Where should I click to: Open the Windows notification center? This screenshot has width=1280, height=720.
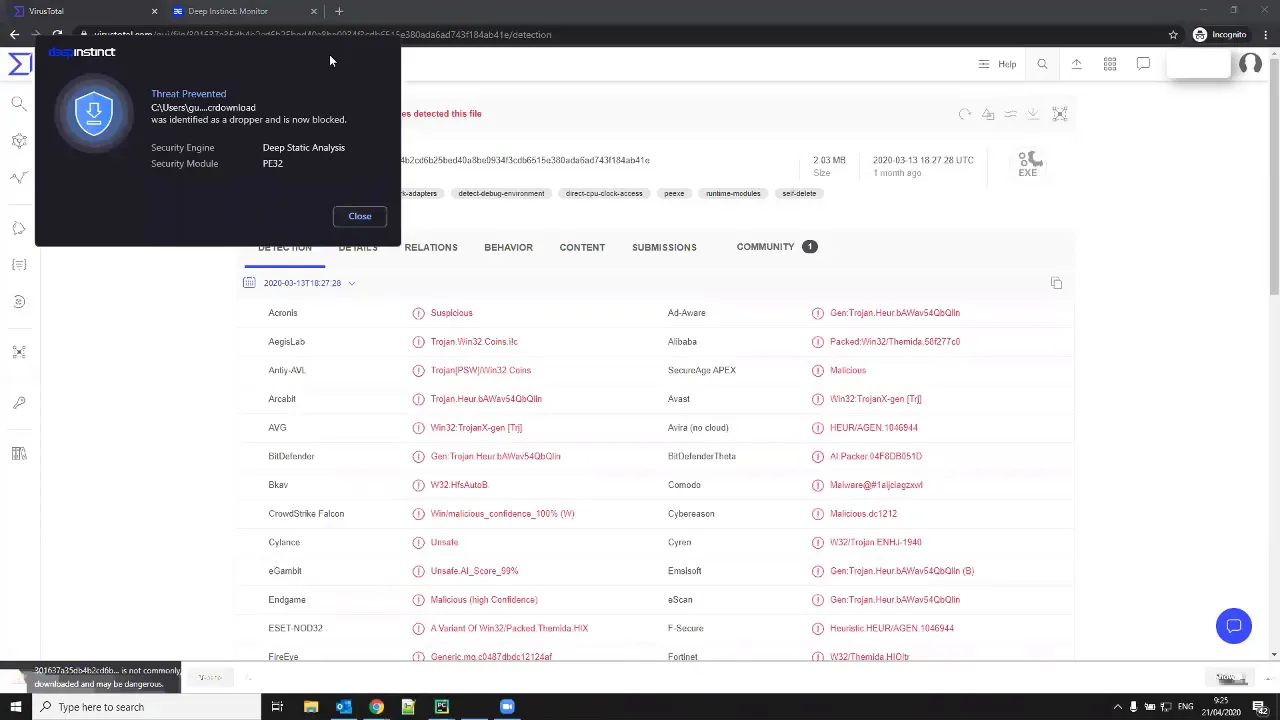pyautogui.click(x=1260, y=707)
